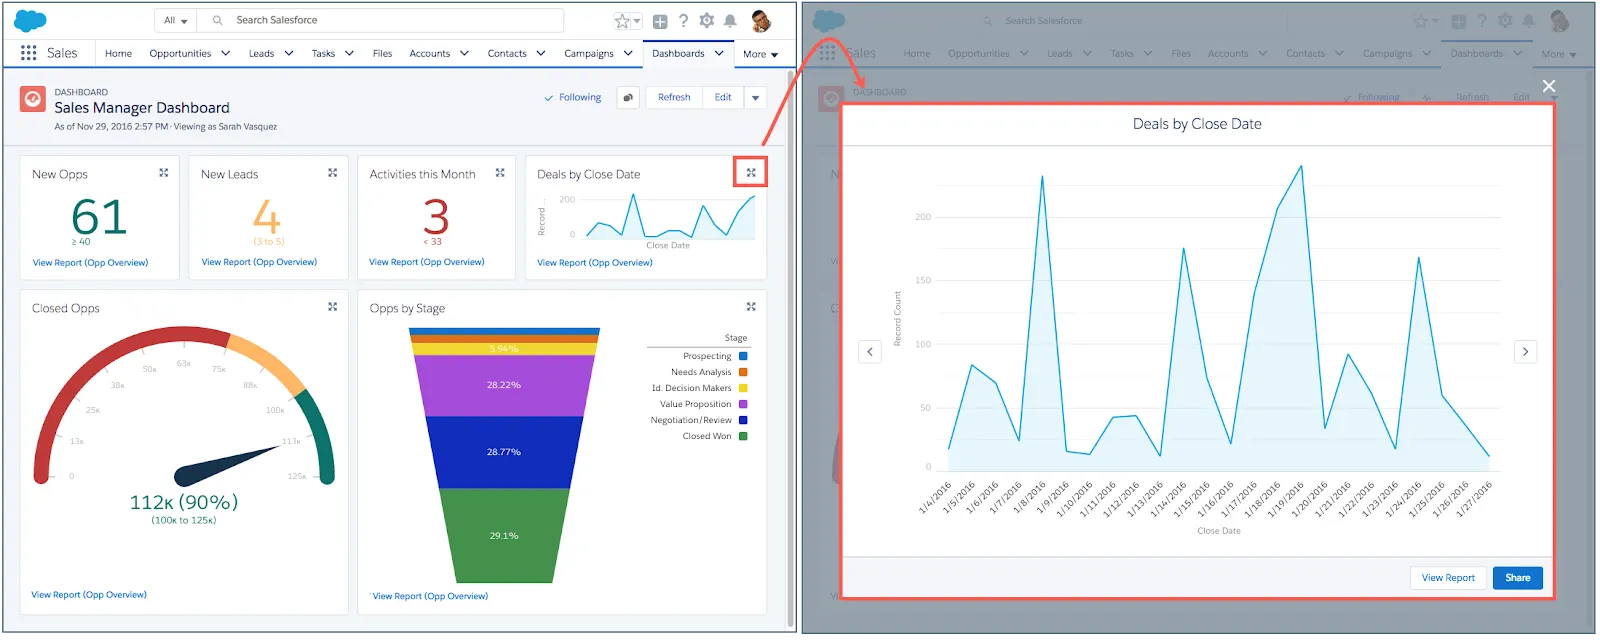
Task: Click the 28.77% blue funnel segment
Action: [x=504, y=452]
